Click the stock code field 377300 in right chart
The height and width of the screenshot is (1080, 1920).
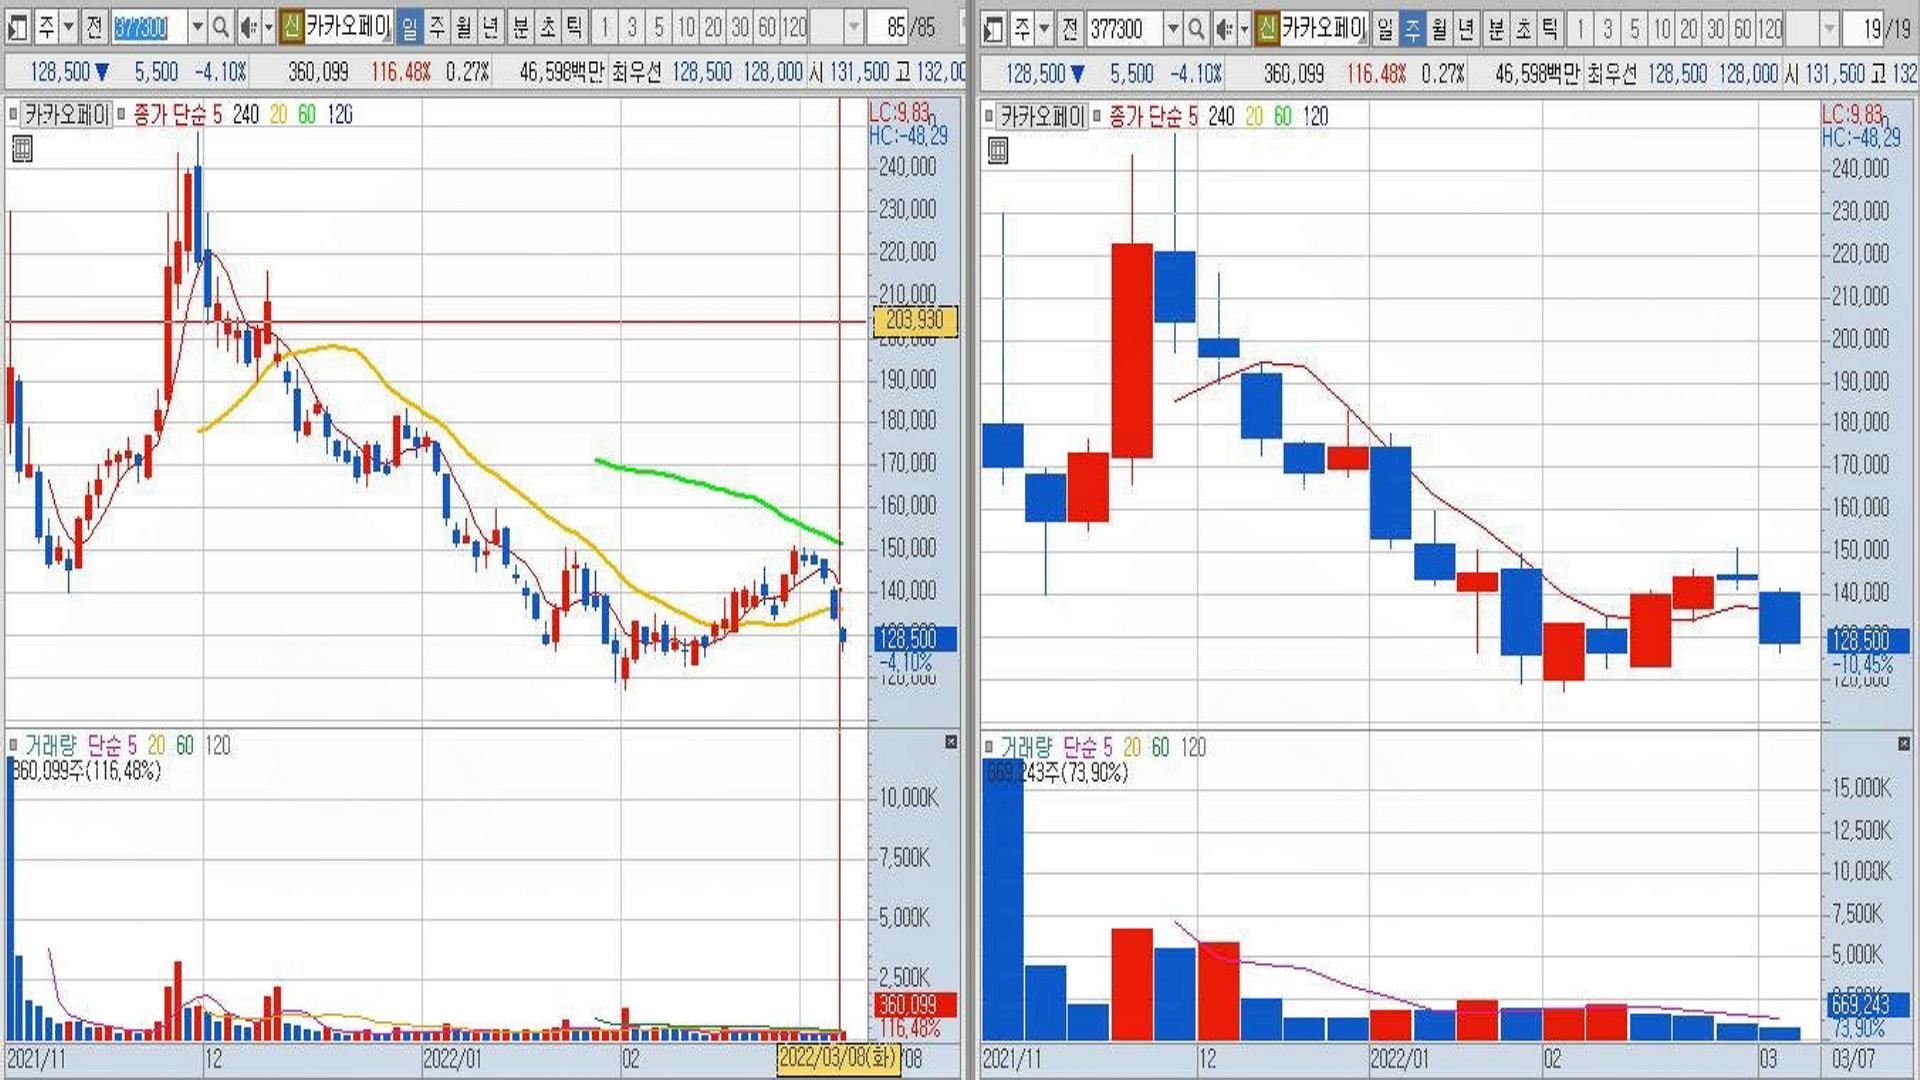click(1125, 29)
